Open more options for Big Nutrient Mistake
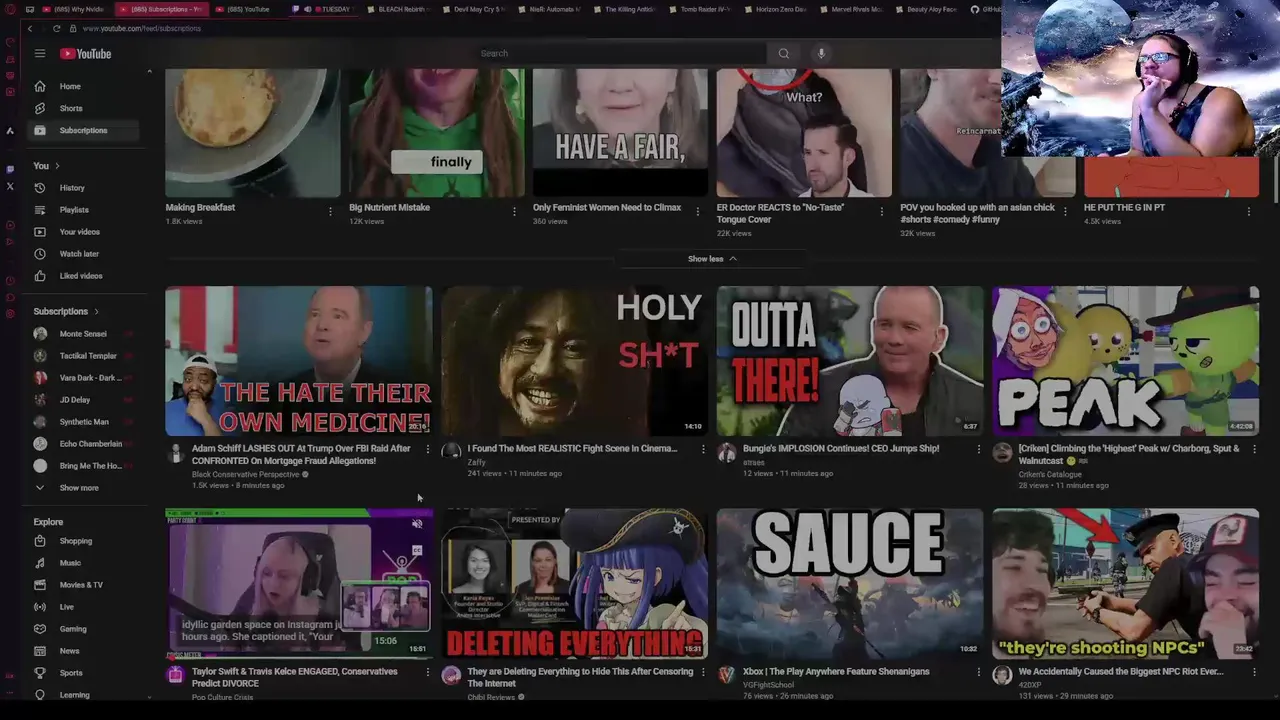The height and width of the screenshot is (720, 1280). (514, 211)
